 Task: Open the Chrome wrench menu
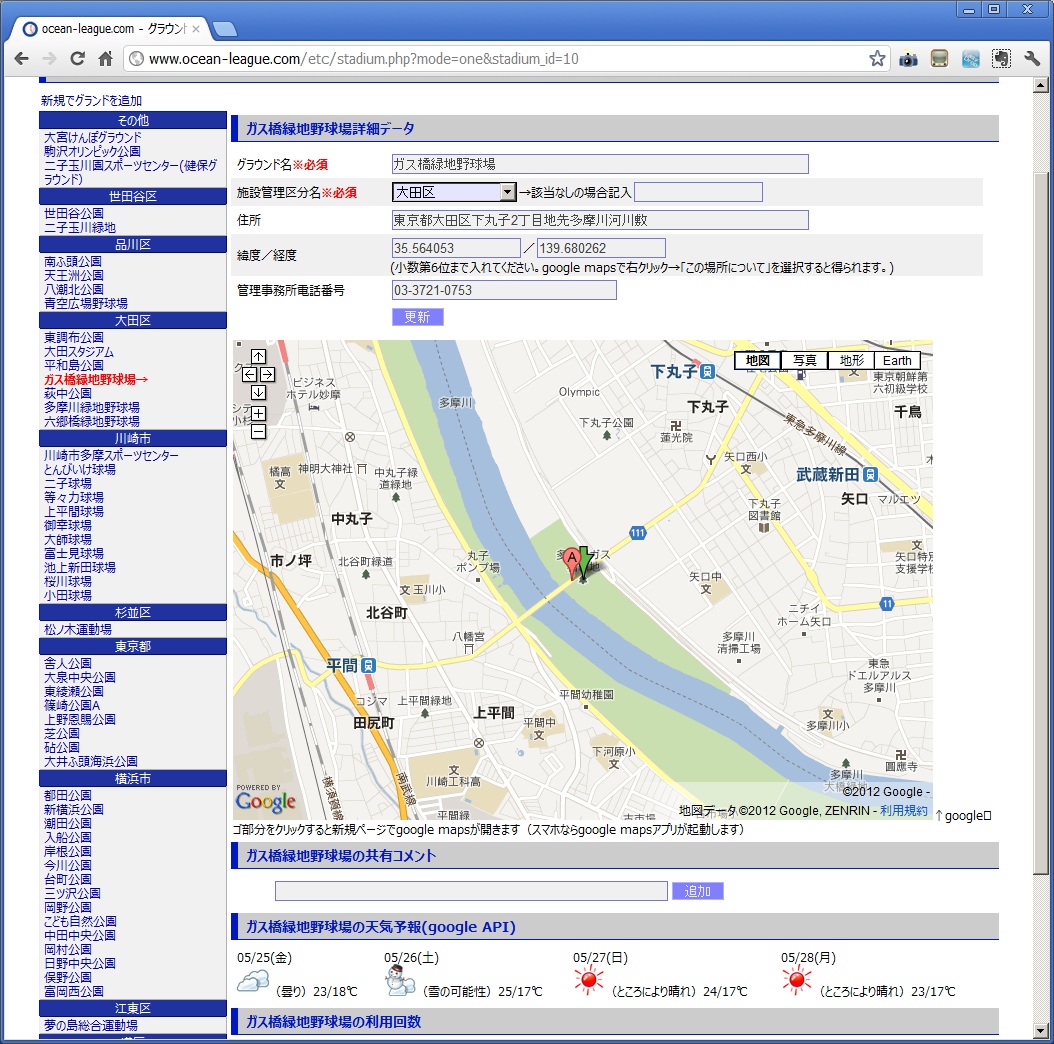pyautogui.click(x=1033, y=59)
